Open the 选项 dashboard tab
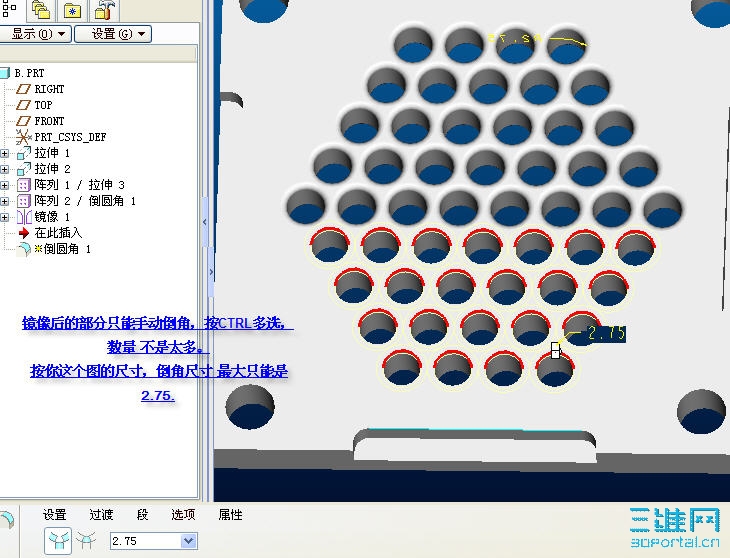 point(183,515)
